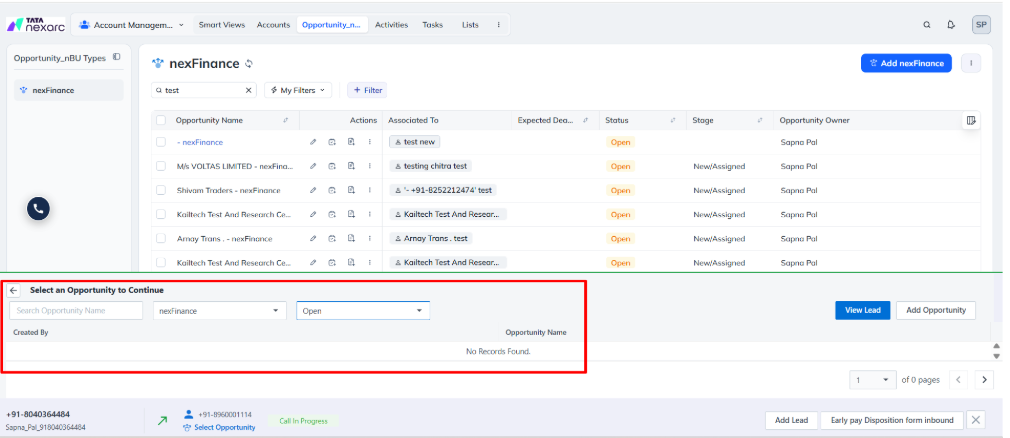
Task: Click back arrow in Select an Opportunity panel
Action: tap(14, 290)
